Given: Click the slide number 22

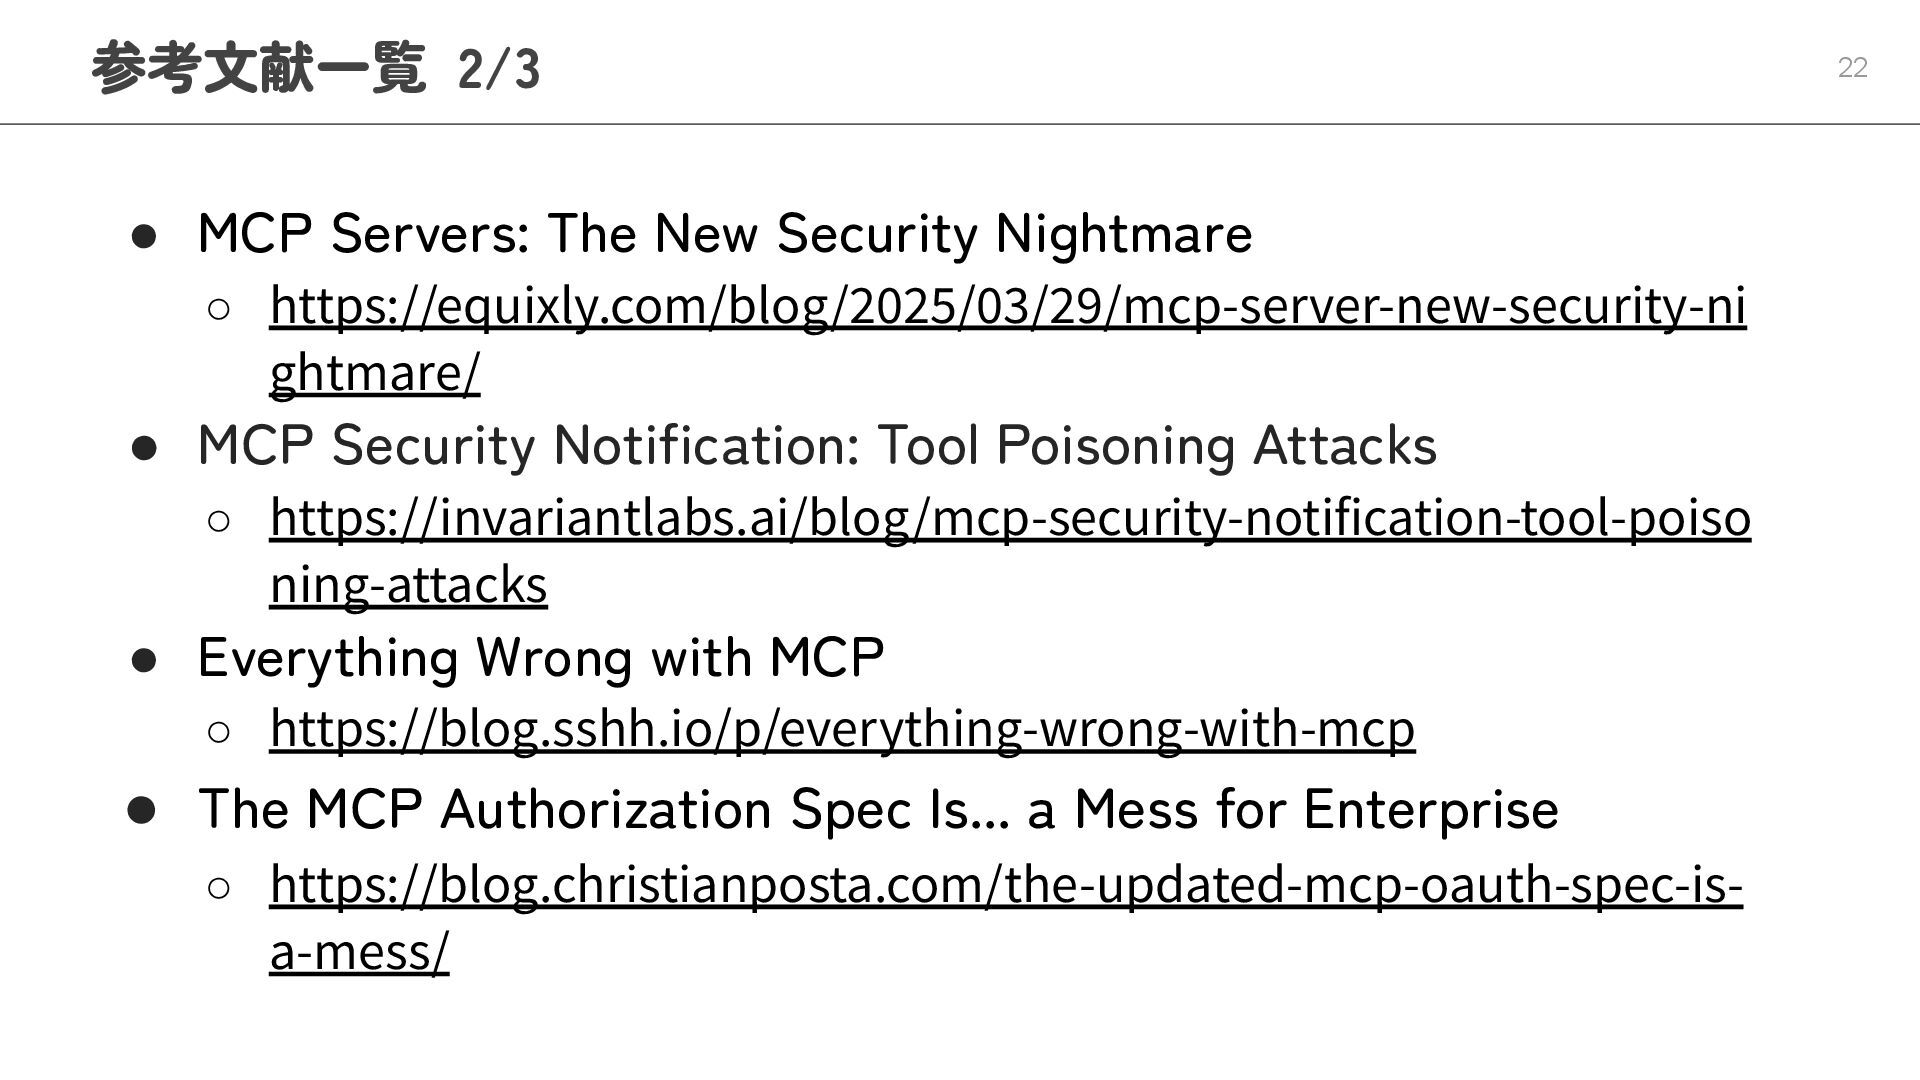Looking at the screenshot, I should point(1852,68).
